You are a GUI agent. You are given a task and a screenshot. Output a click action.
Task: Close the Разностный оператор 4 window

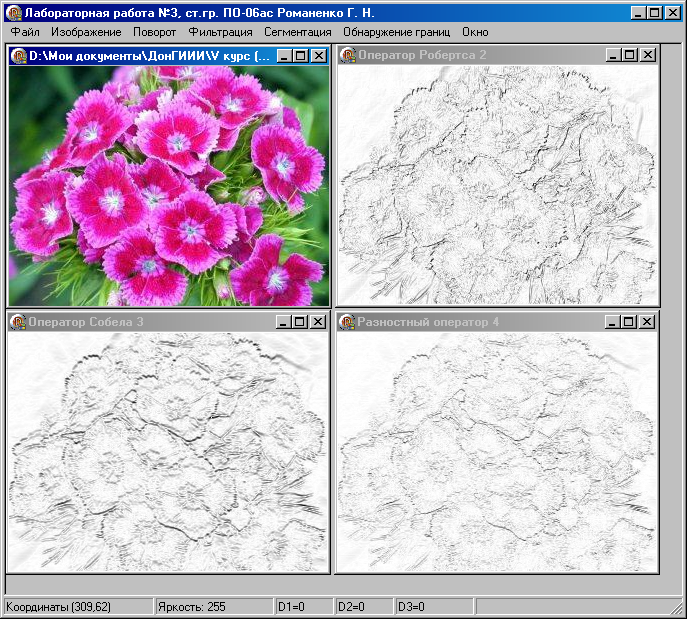click(647, 322)
